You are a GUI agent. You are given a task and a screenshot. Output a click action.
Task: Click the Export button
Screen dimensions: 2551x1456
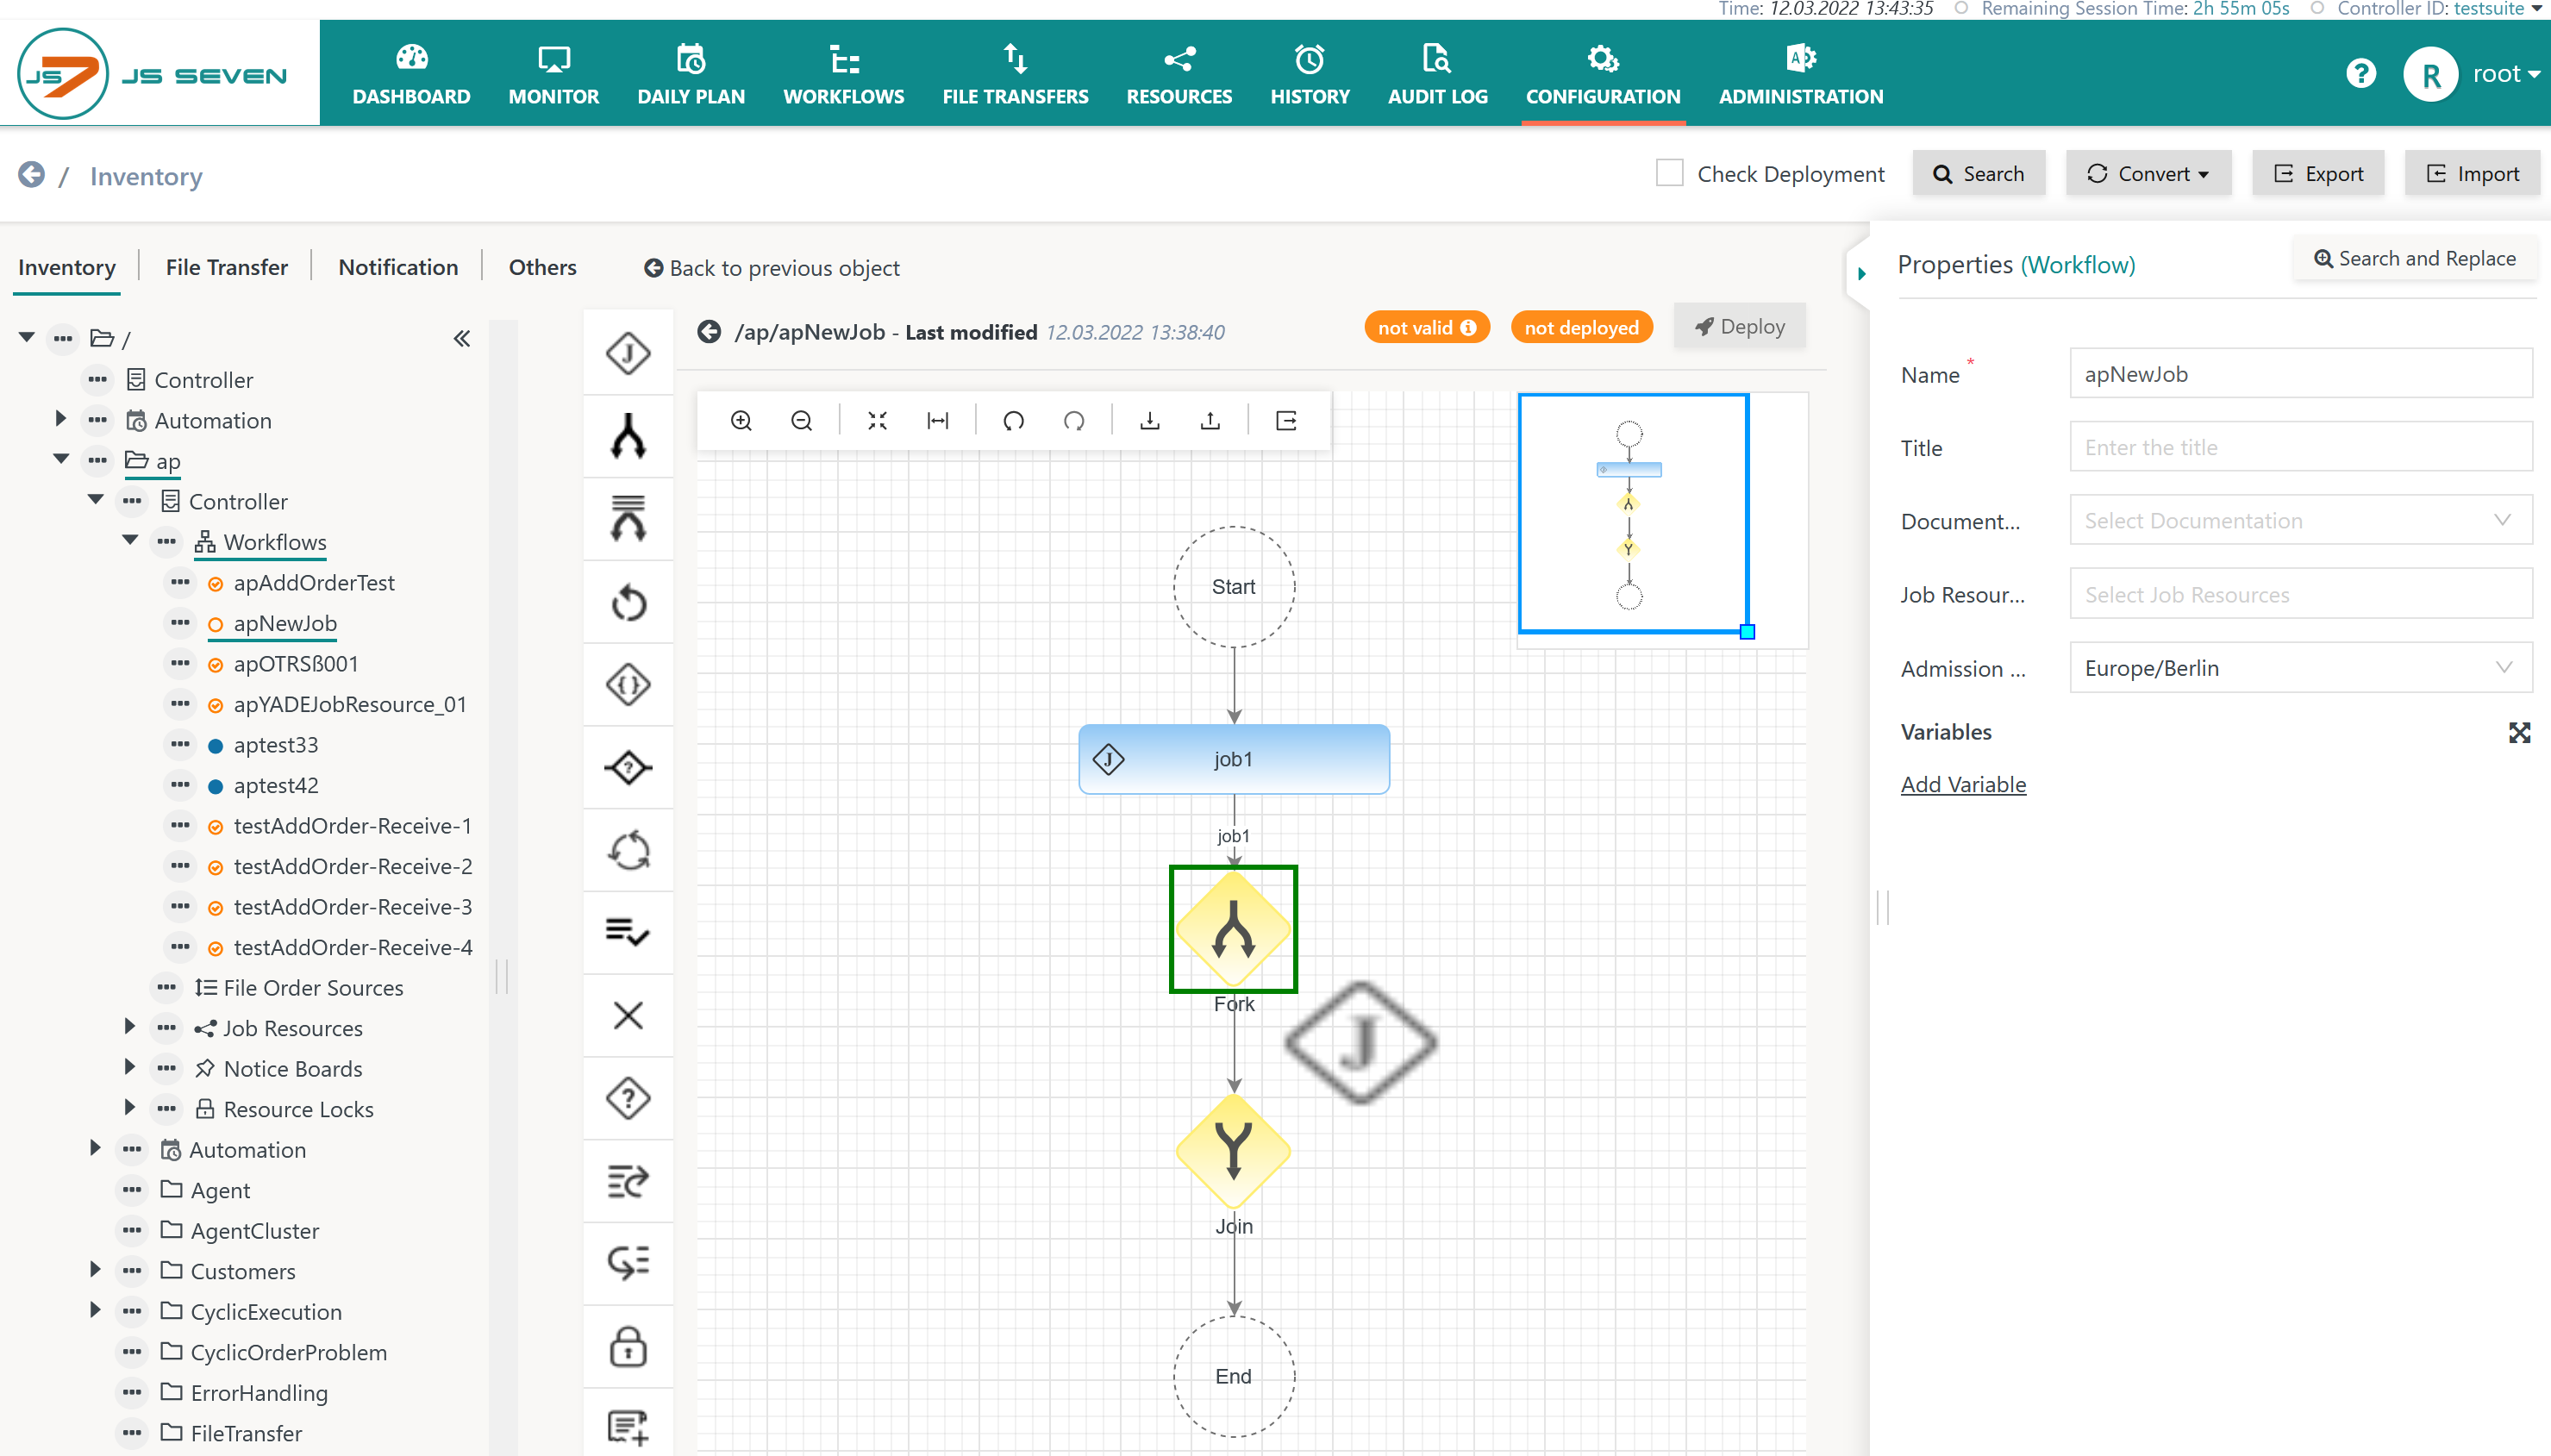(x=2317, y=173)
